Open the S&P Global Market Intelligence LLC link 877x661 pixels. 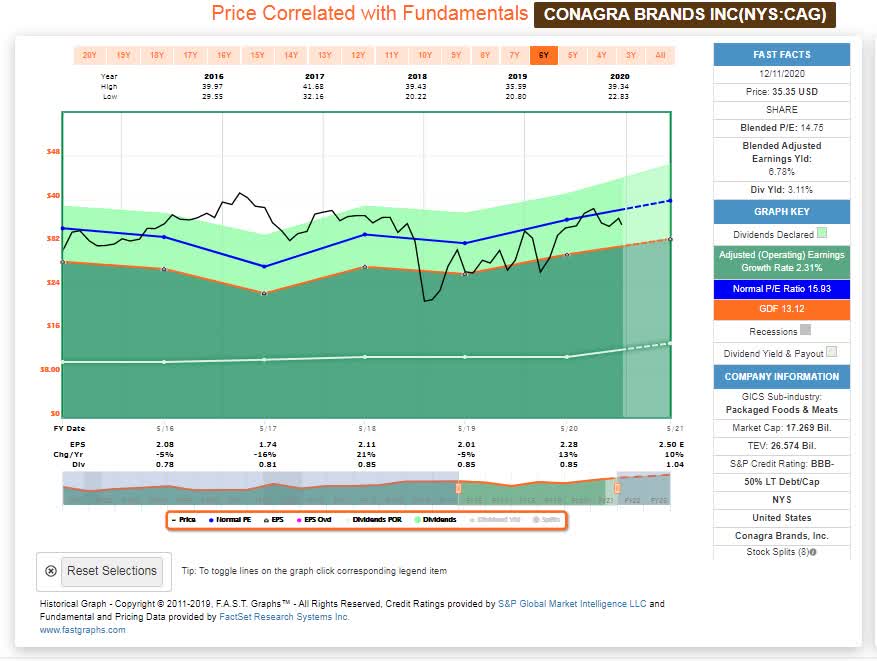click(575, 603)
